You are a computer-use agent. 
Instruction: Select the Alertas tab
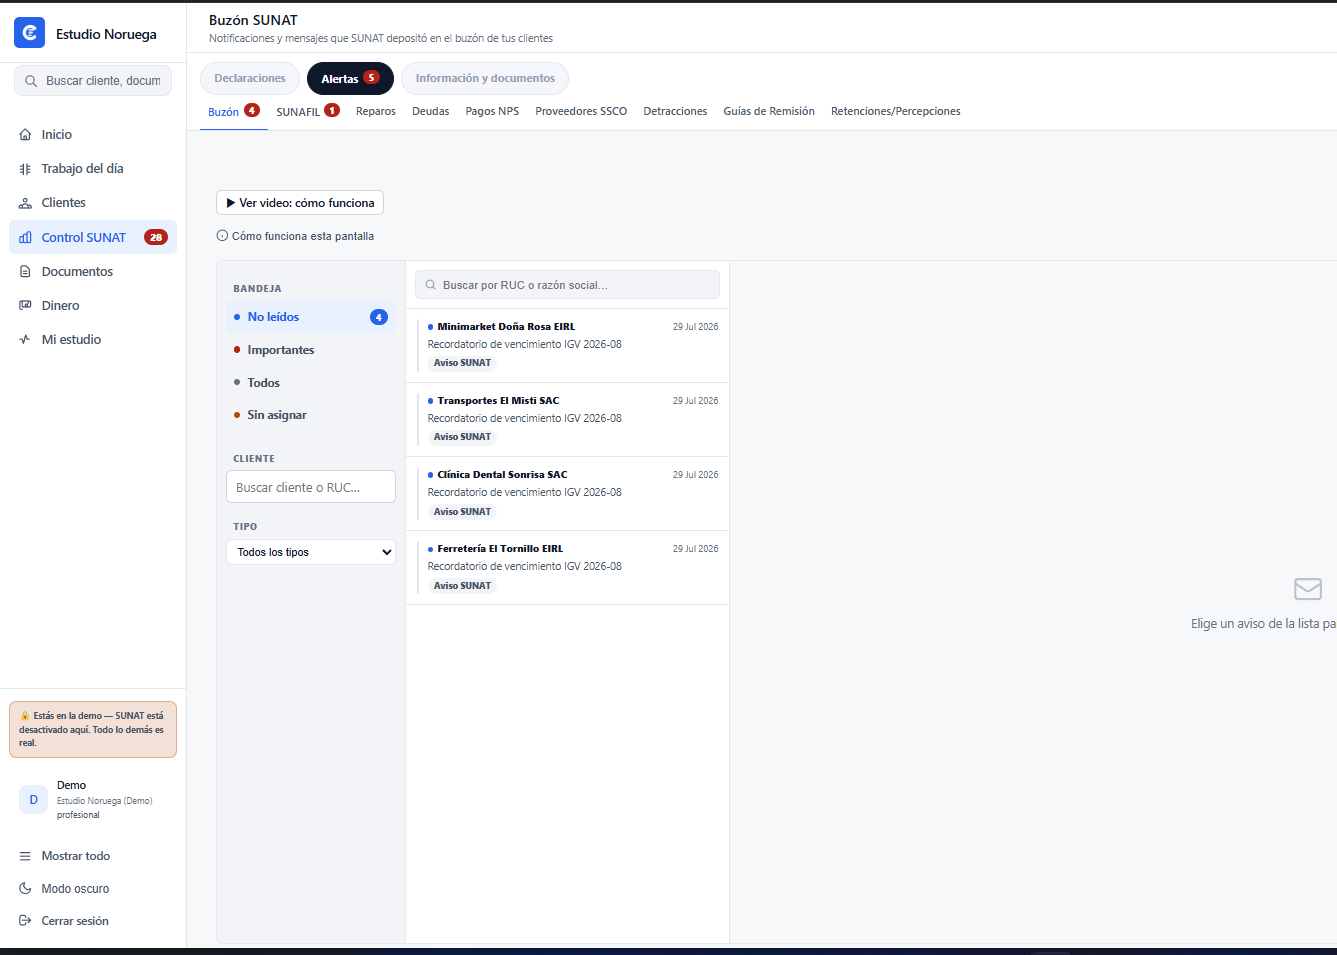350,78
